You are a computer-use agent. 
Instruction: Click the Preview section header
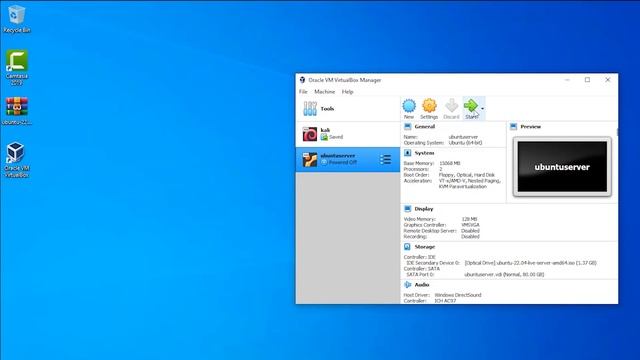(530, 127)
